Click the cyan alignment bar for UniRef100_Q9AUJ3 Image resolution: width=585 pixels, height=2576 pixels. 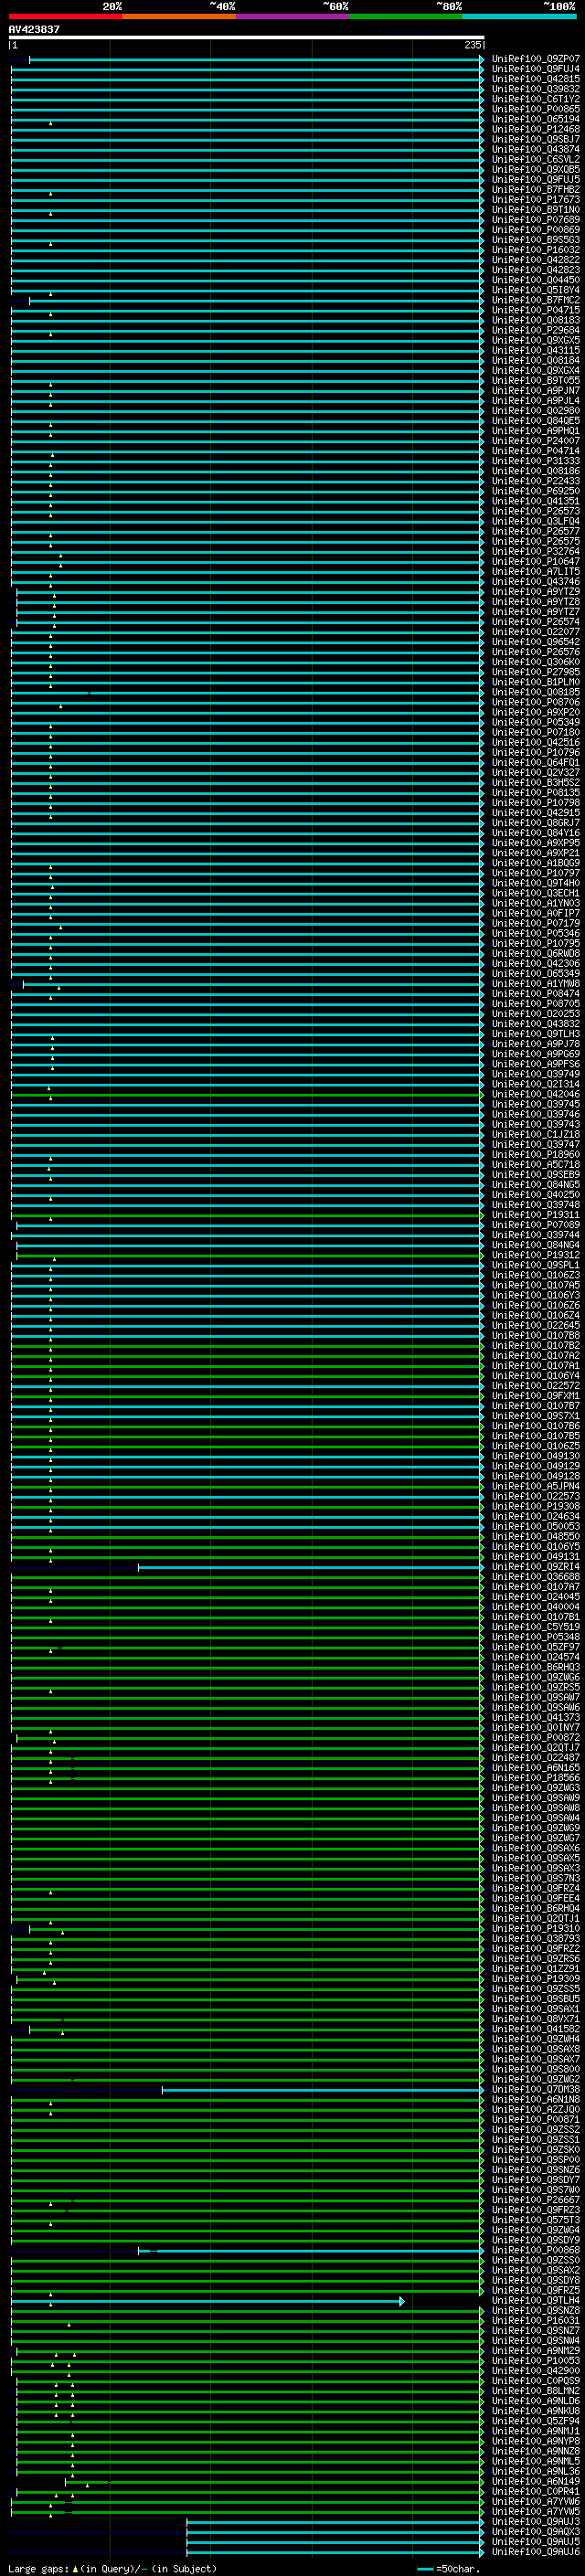point(335,2521)
